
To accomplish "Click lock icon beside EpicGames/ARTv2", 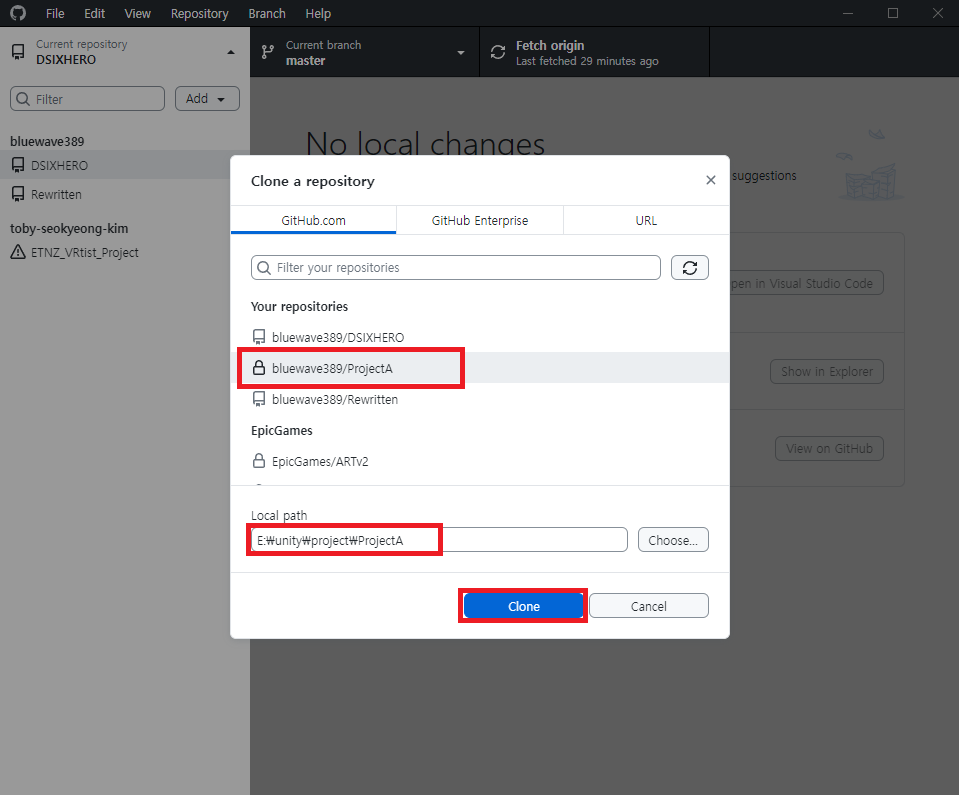I will pyautogui.click(x=259, y=460).
